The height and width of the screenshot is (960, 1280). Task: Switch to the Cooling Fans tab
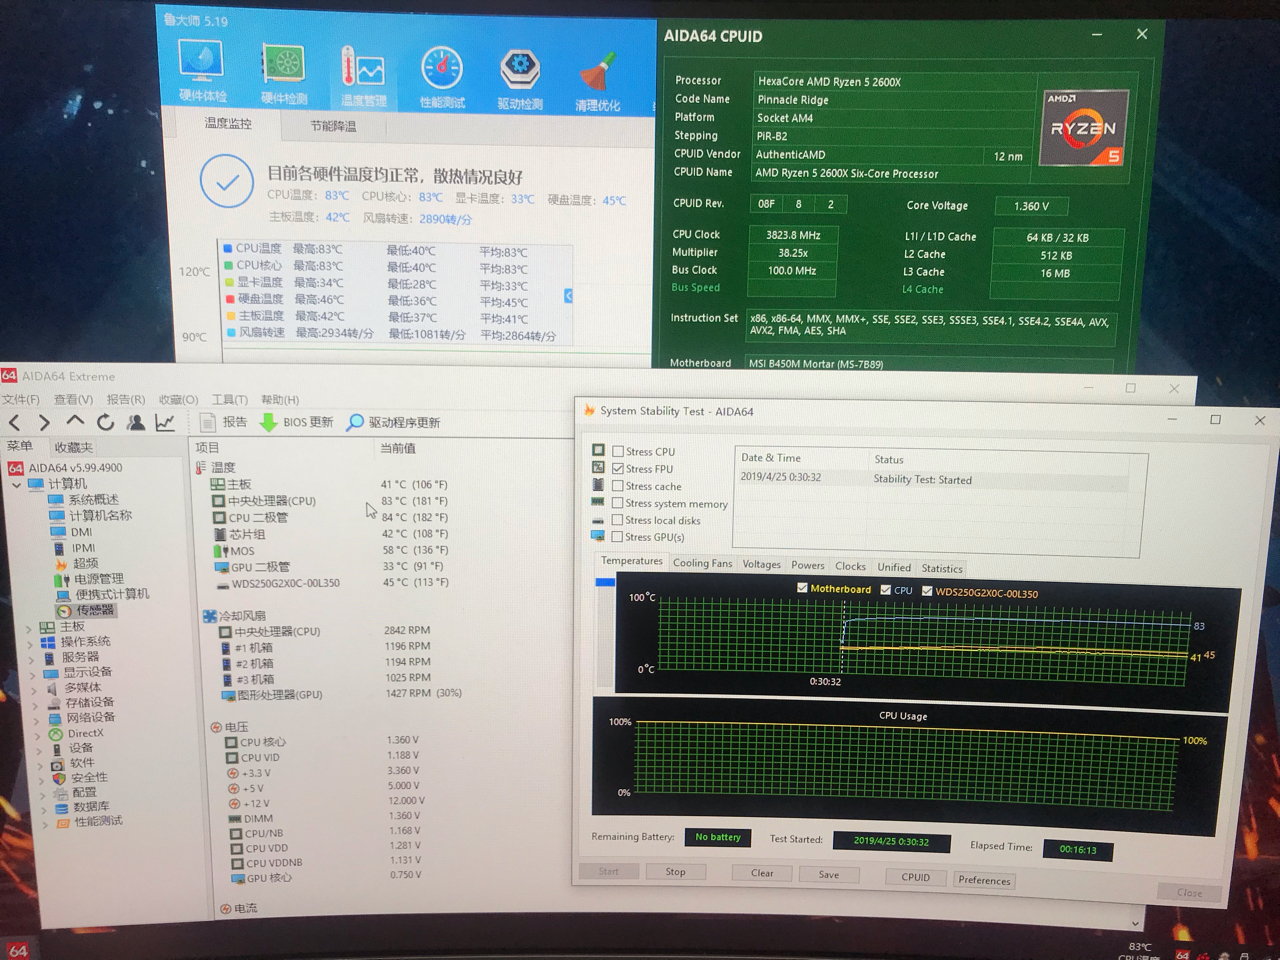(x=702, y=563)
